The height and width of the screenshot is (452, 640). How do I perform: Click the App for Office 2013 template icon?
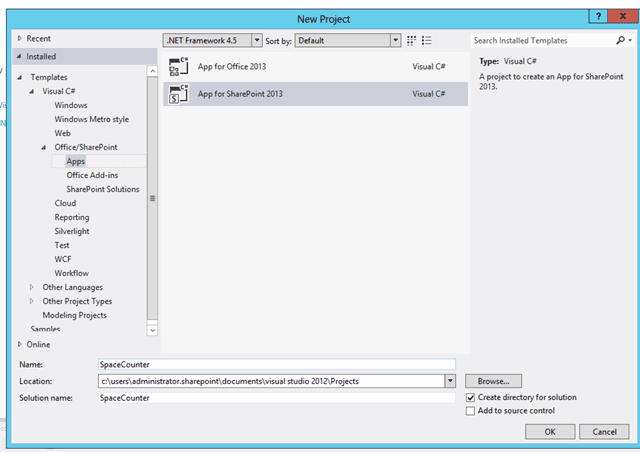tap(178, 67)
